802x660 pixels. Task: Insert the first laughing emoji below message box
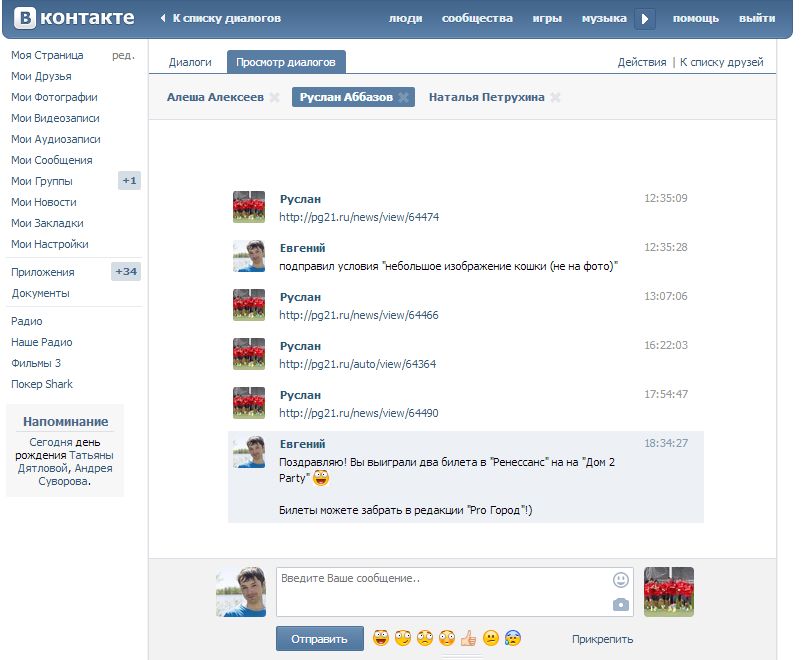pyautogui.click(x=381, y=638)
